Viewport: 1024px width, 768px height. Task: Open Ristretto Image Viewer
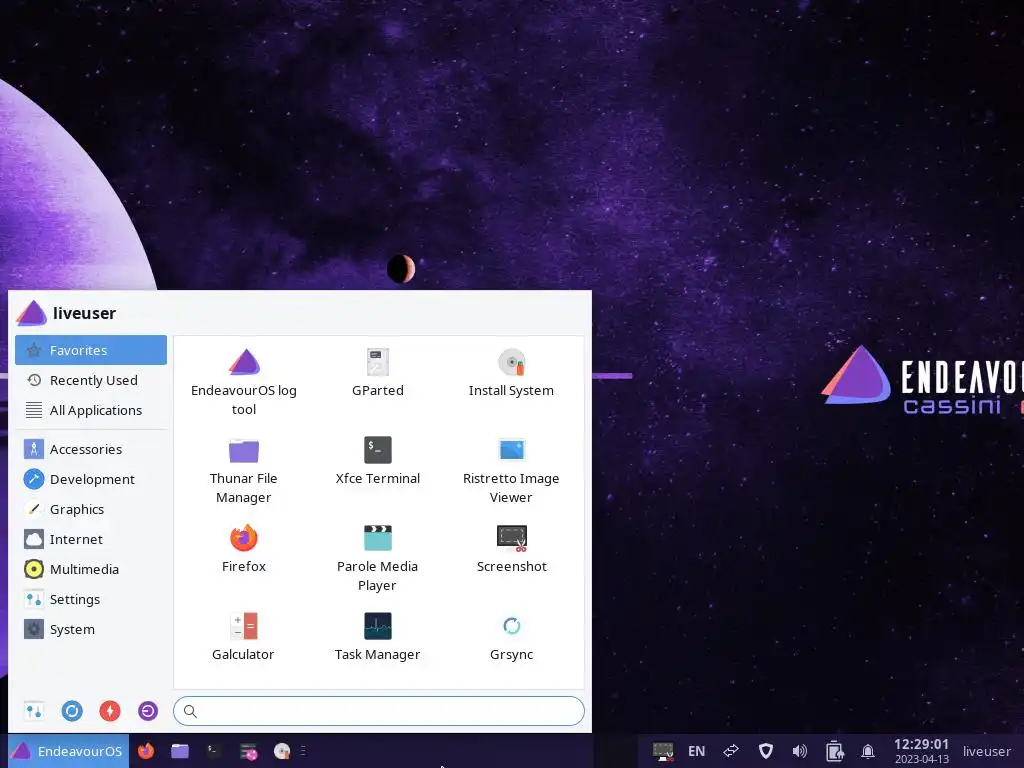pos(511,470)
